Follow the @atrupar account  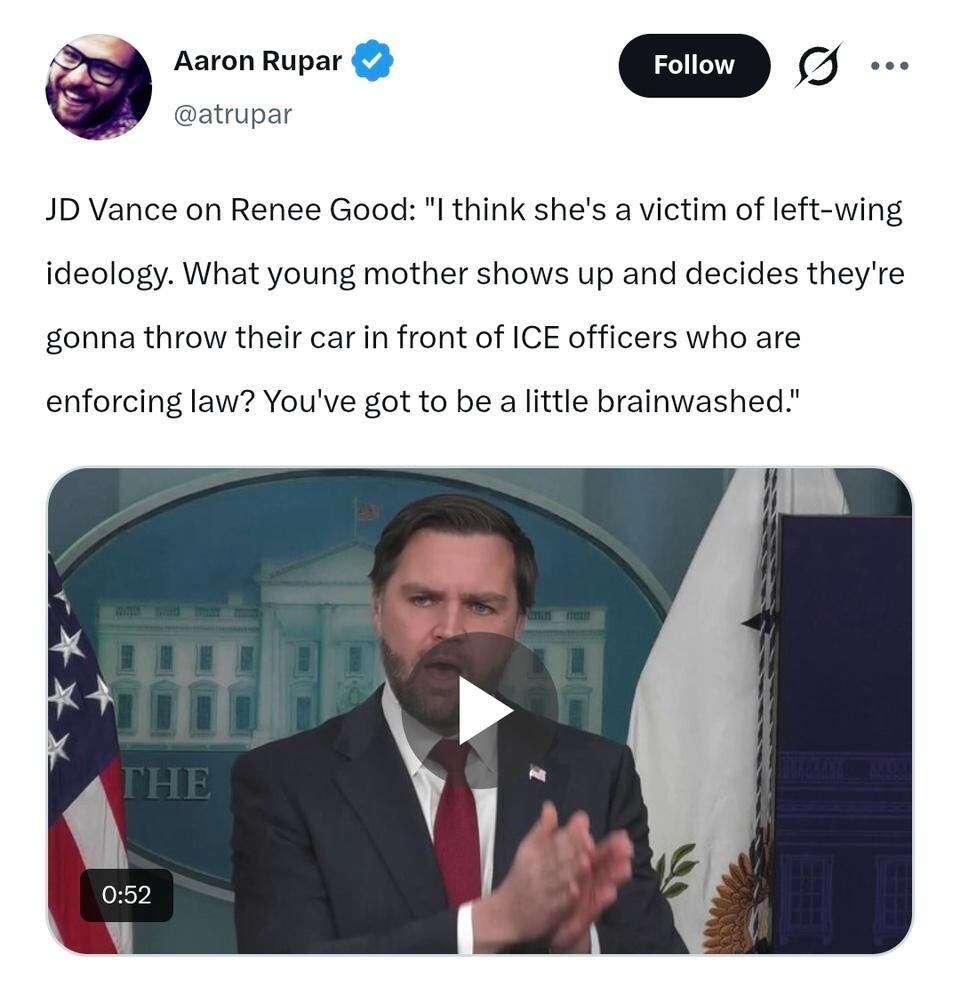click(x=694, y=65)
